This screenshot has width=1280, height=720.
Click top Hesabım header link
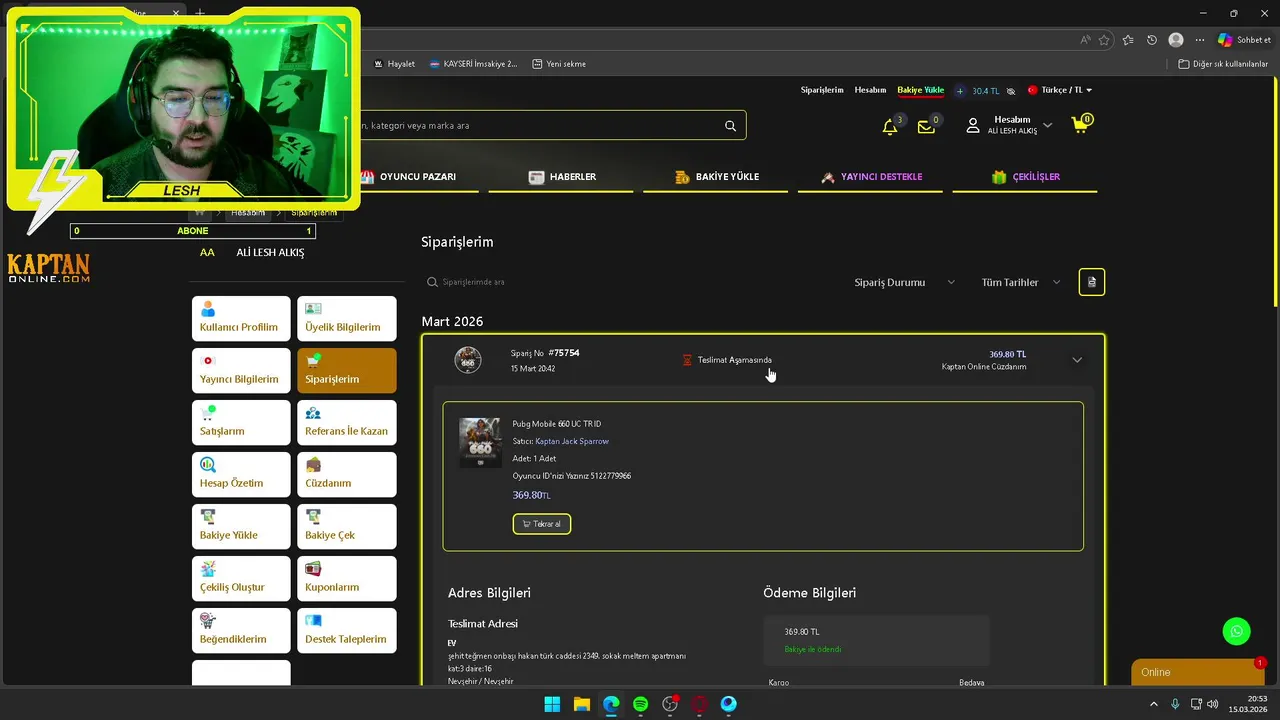click(x=870, y=90)
